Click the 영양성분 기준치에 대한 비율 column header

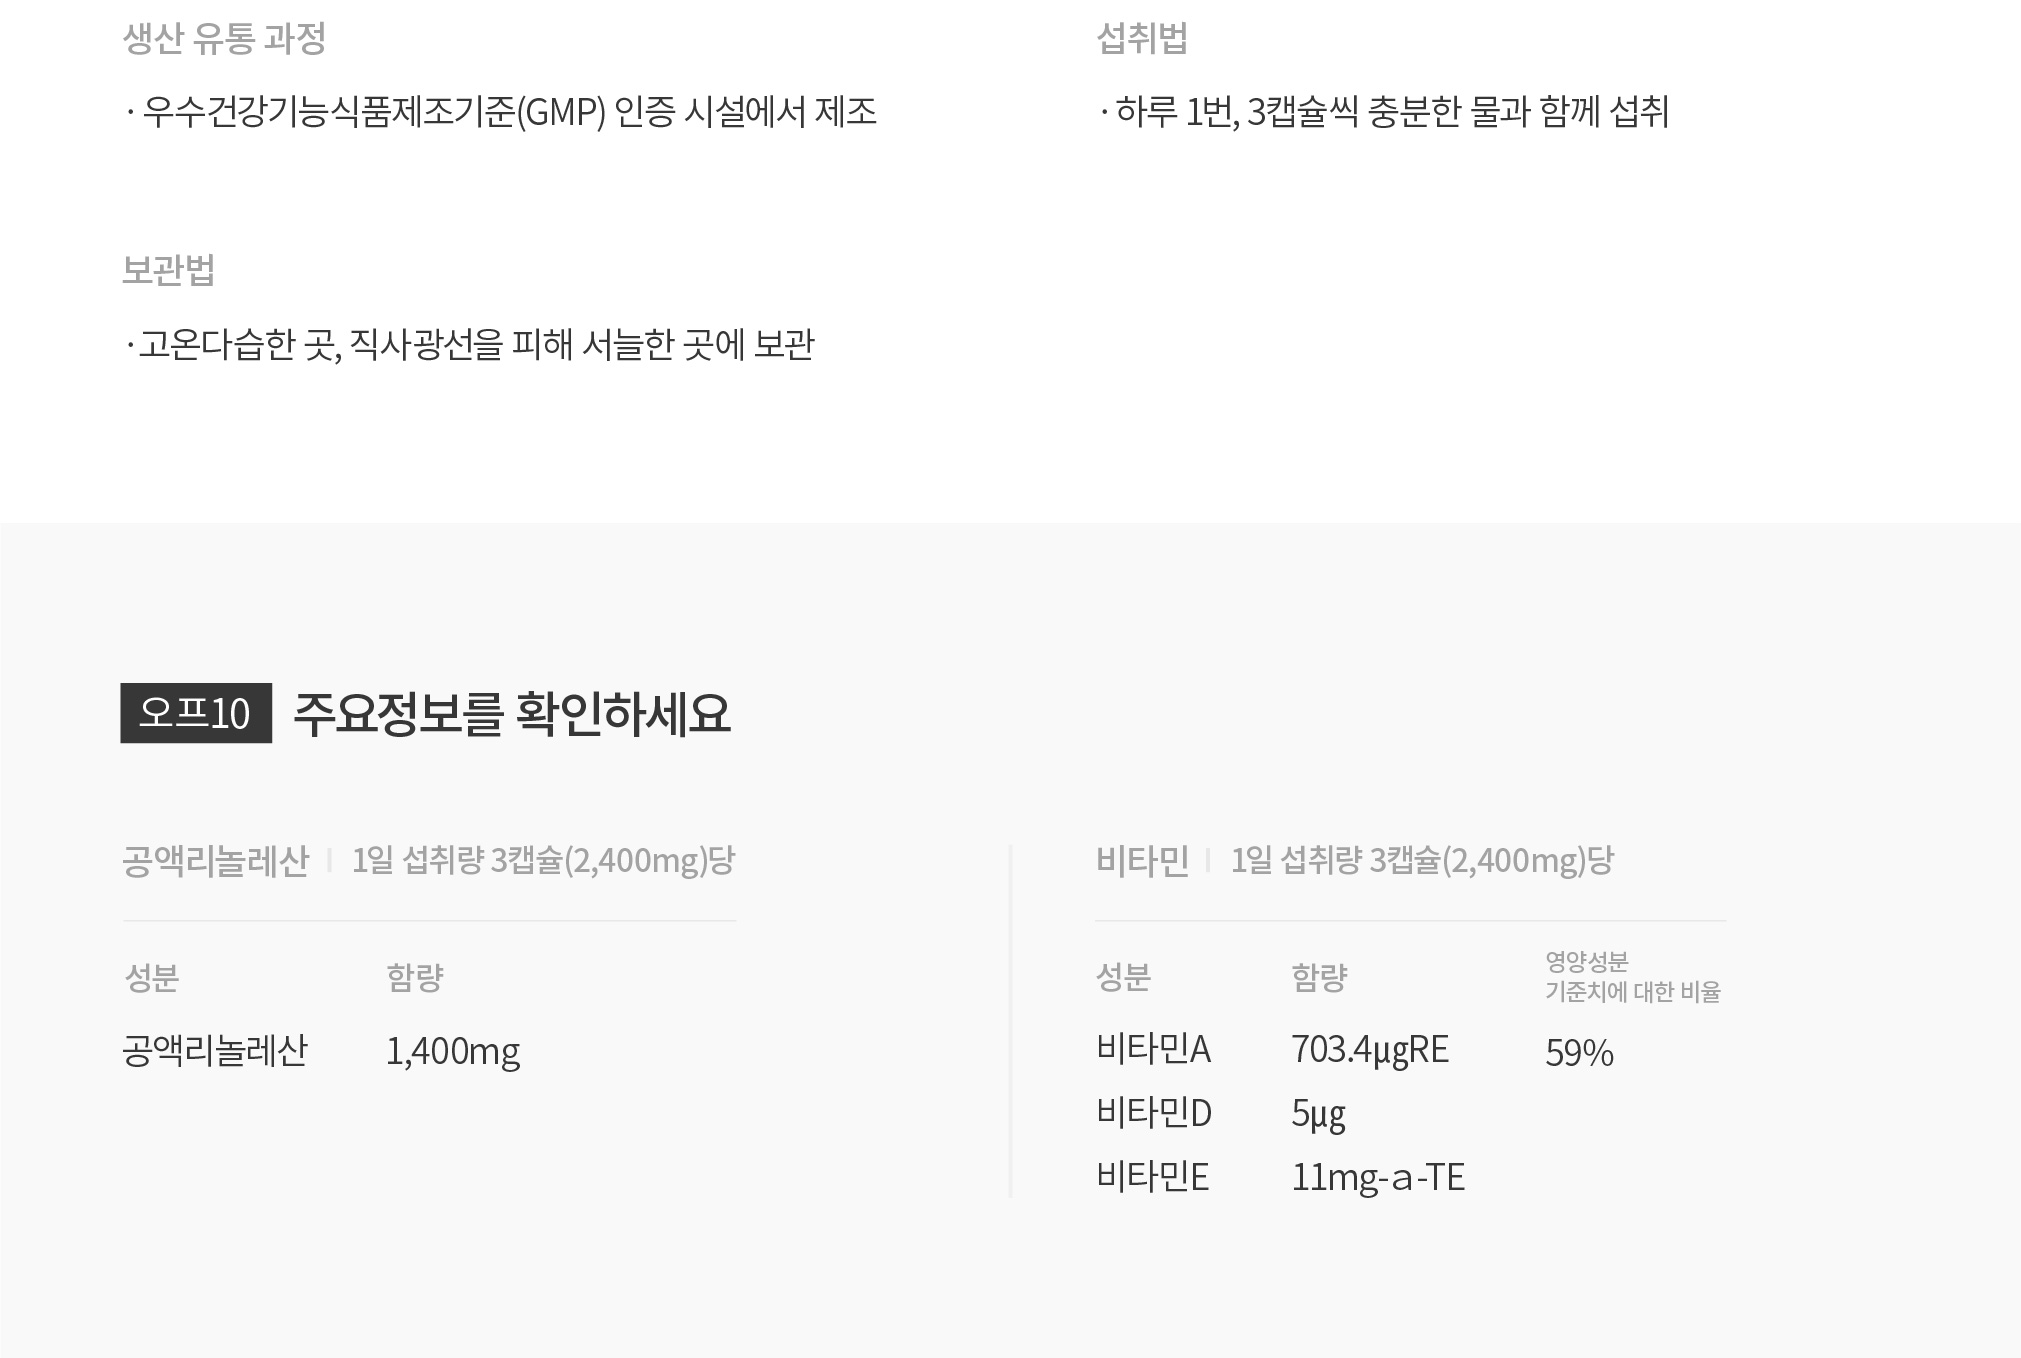pyautogui.click(x=1632, y=977)
